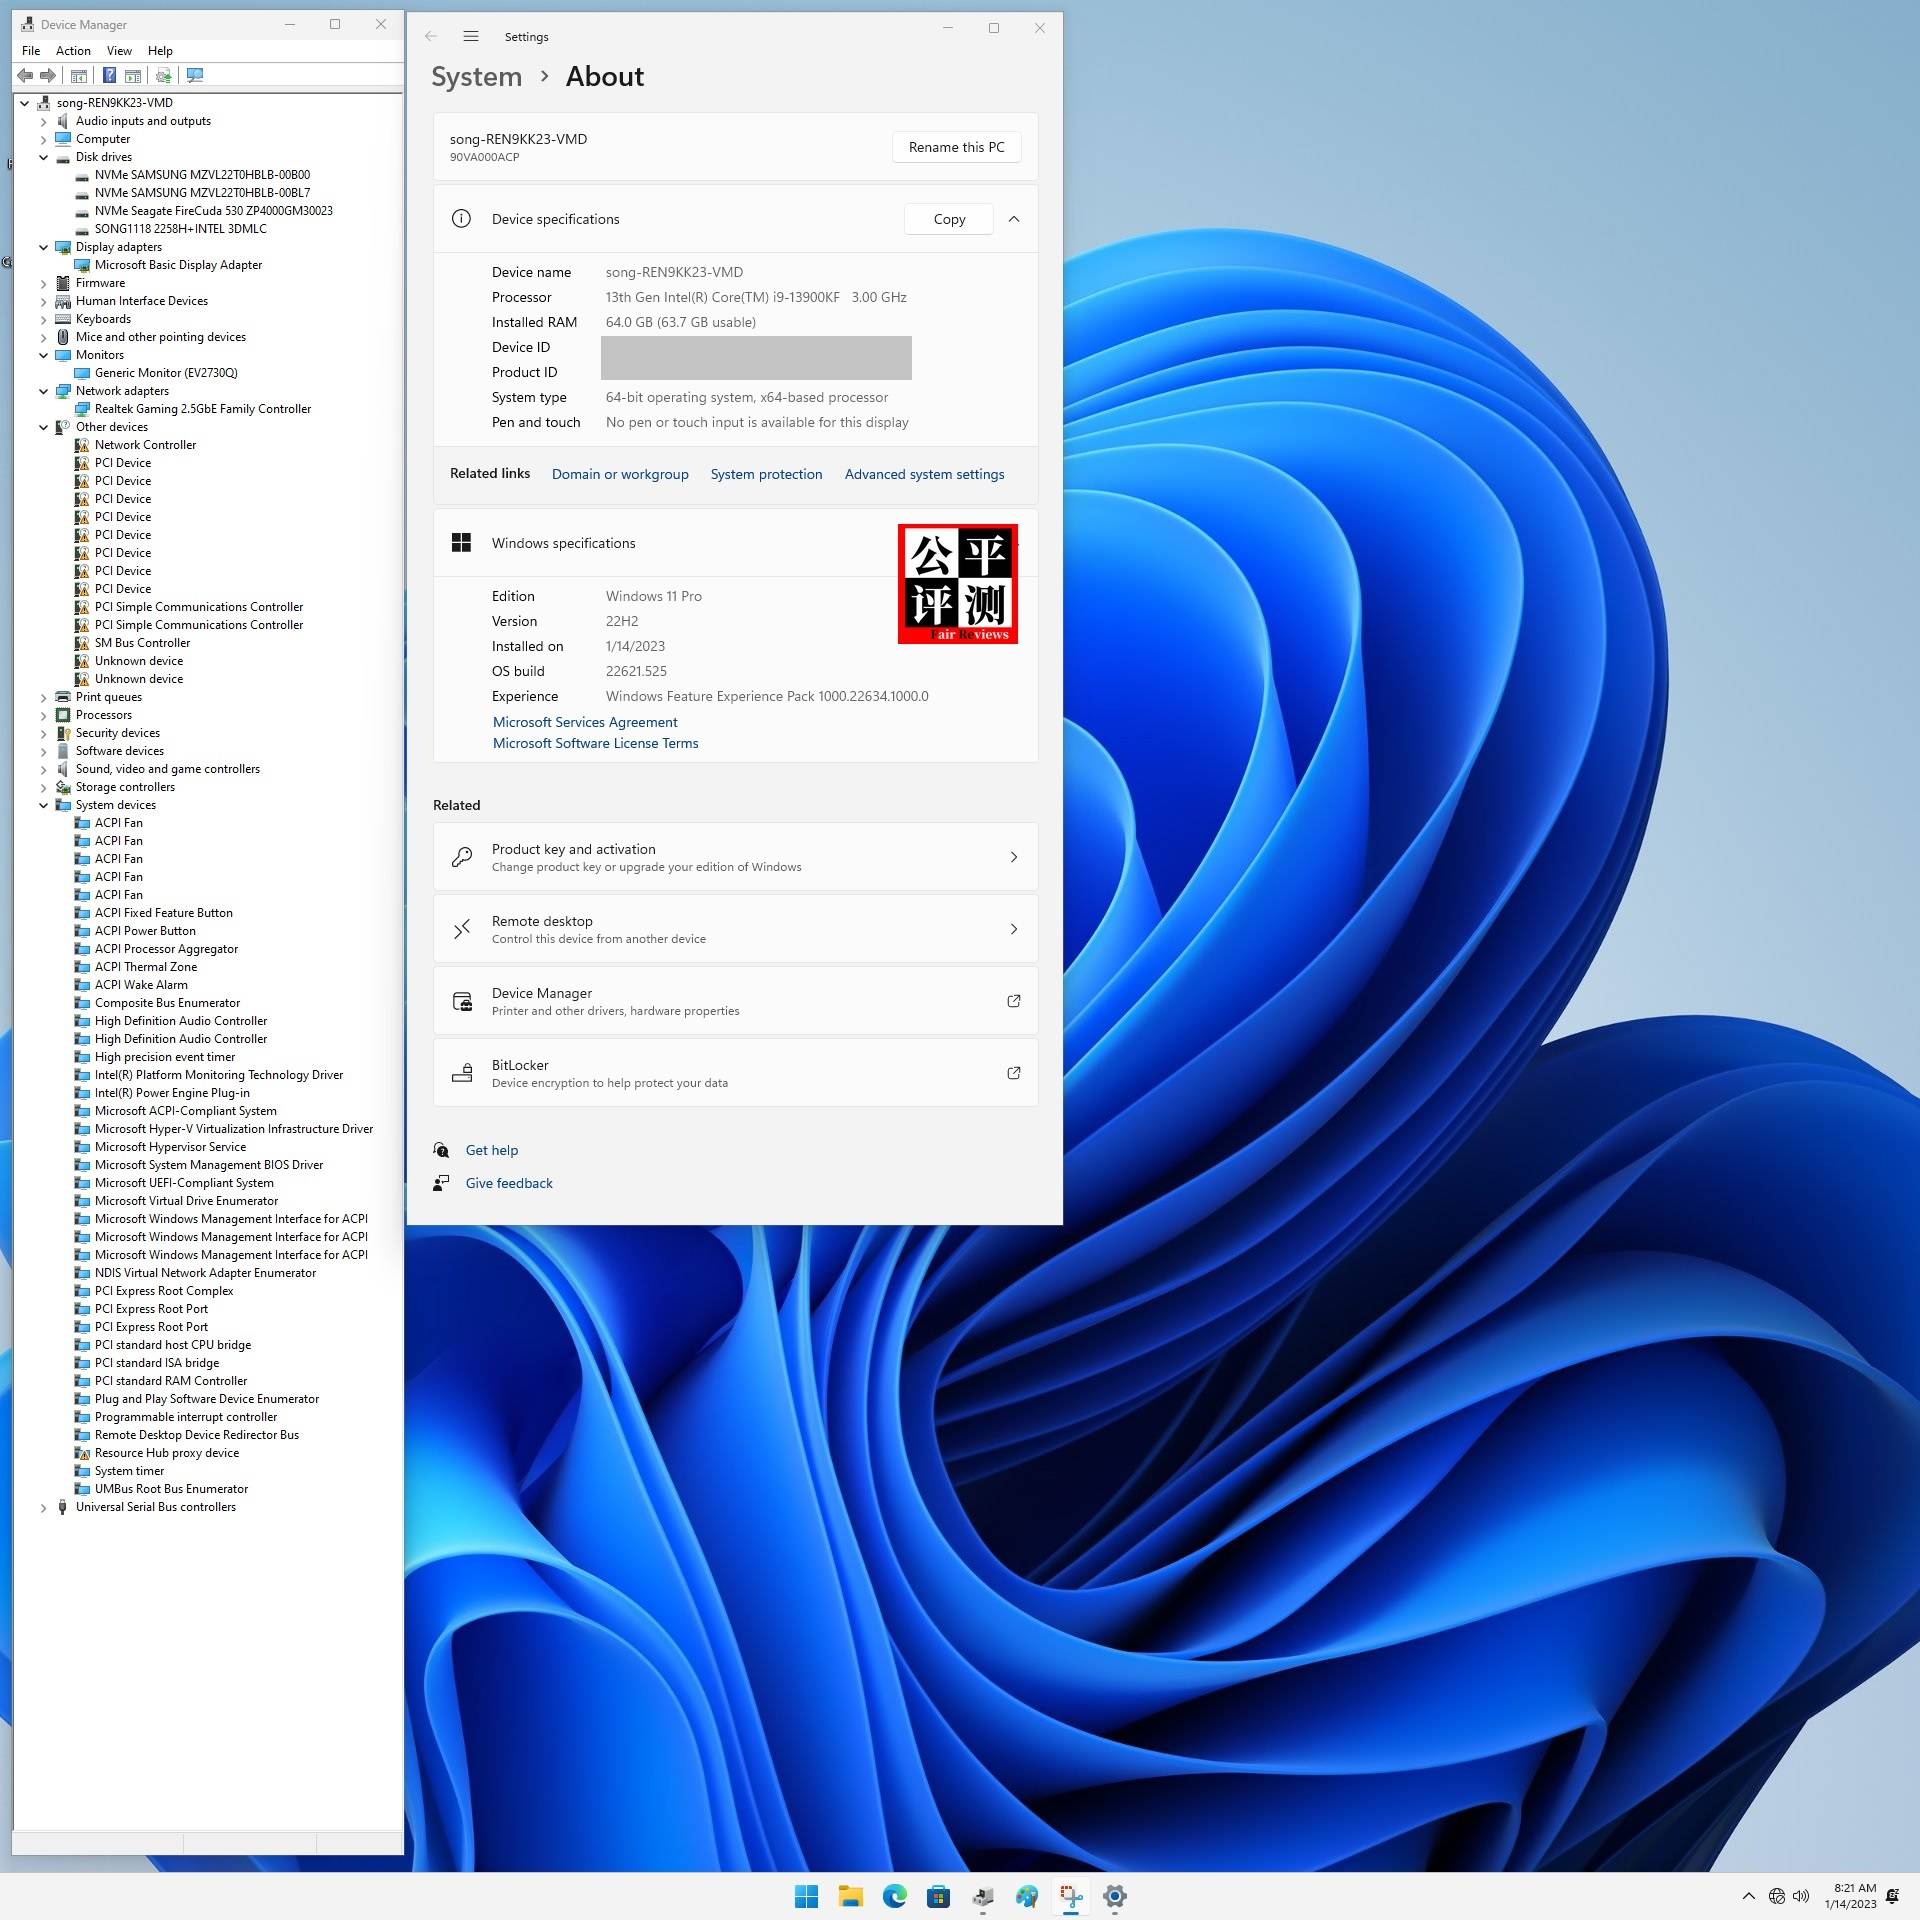Select the SM Bus Controller device
This screenshot has width=1920, height=1920.
tap(142, 643)
